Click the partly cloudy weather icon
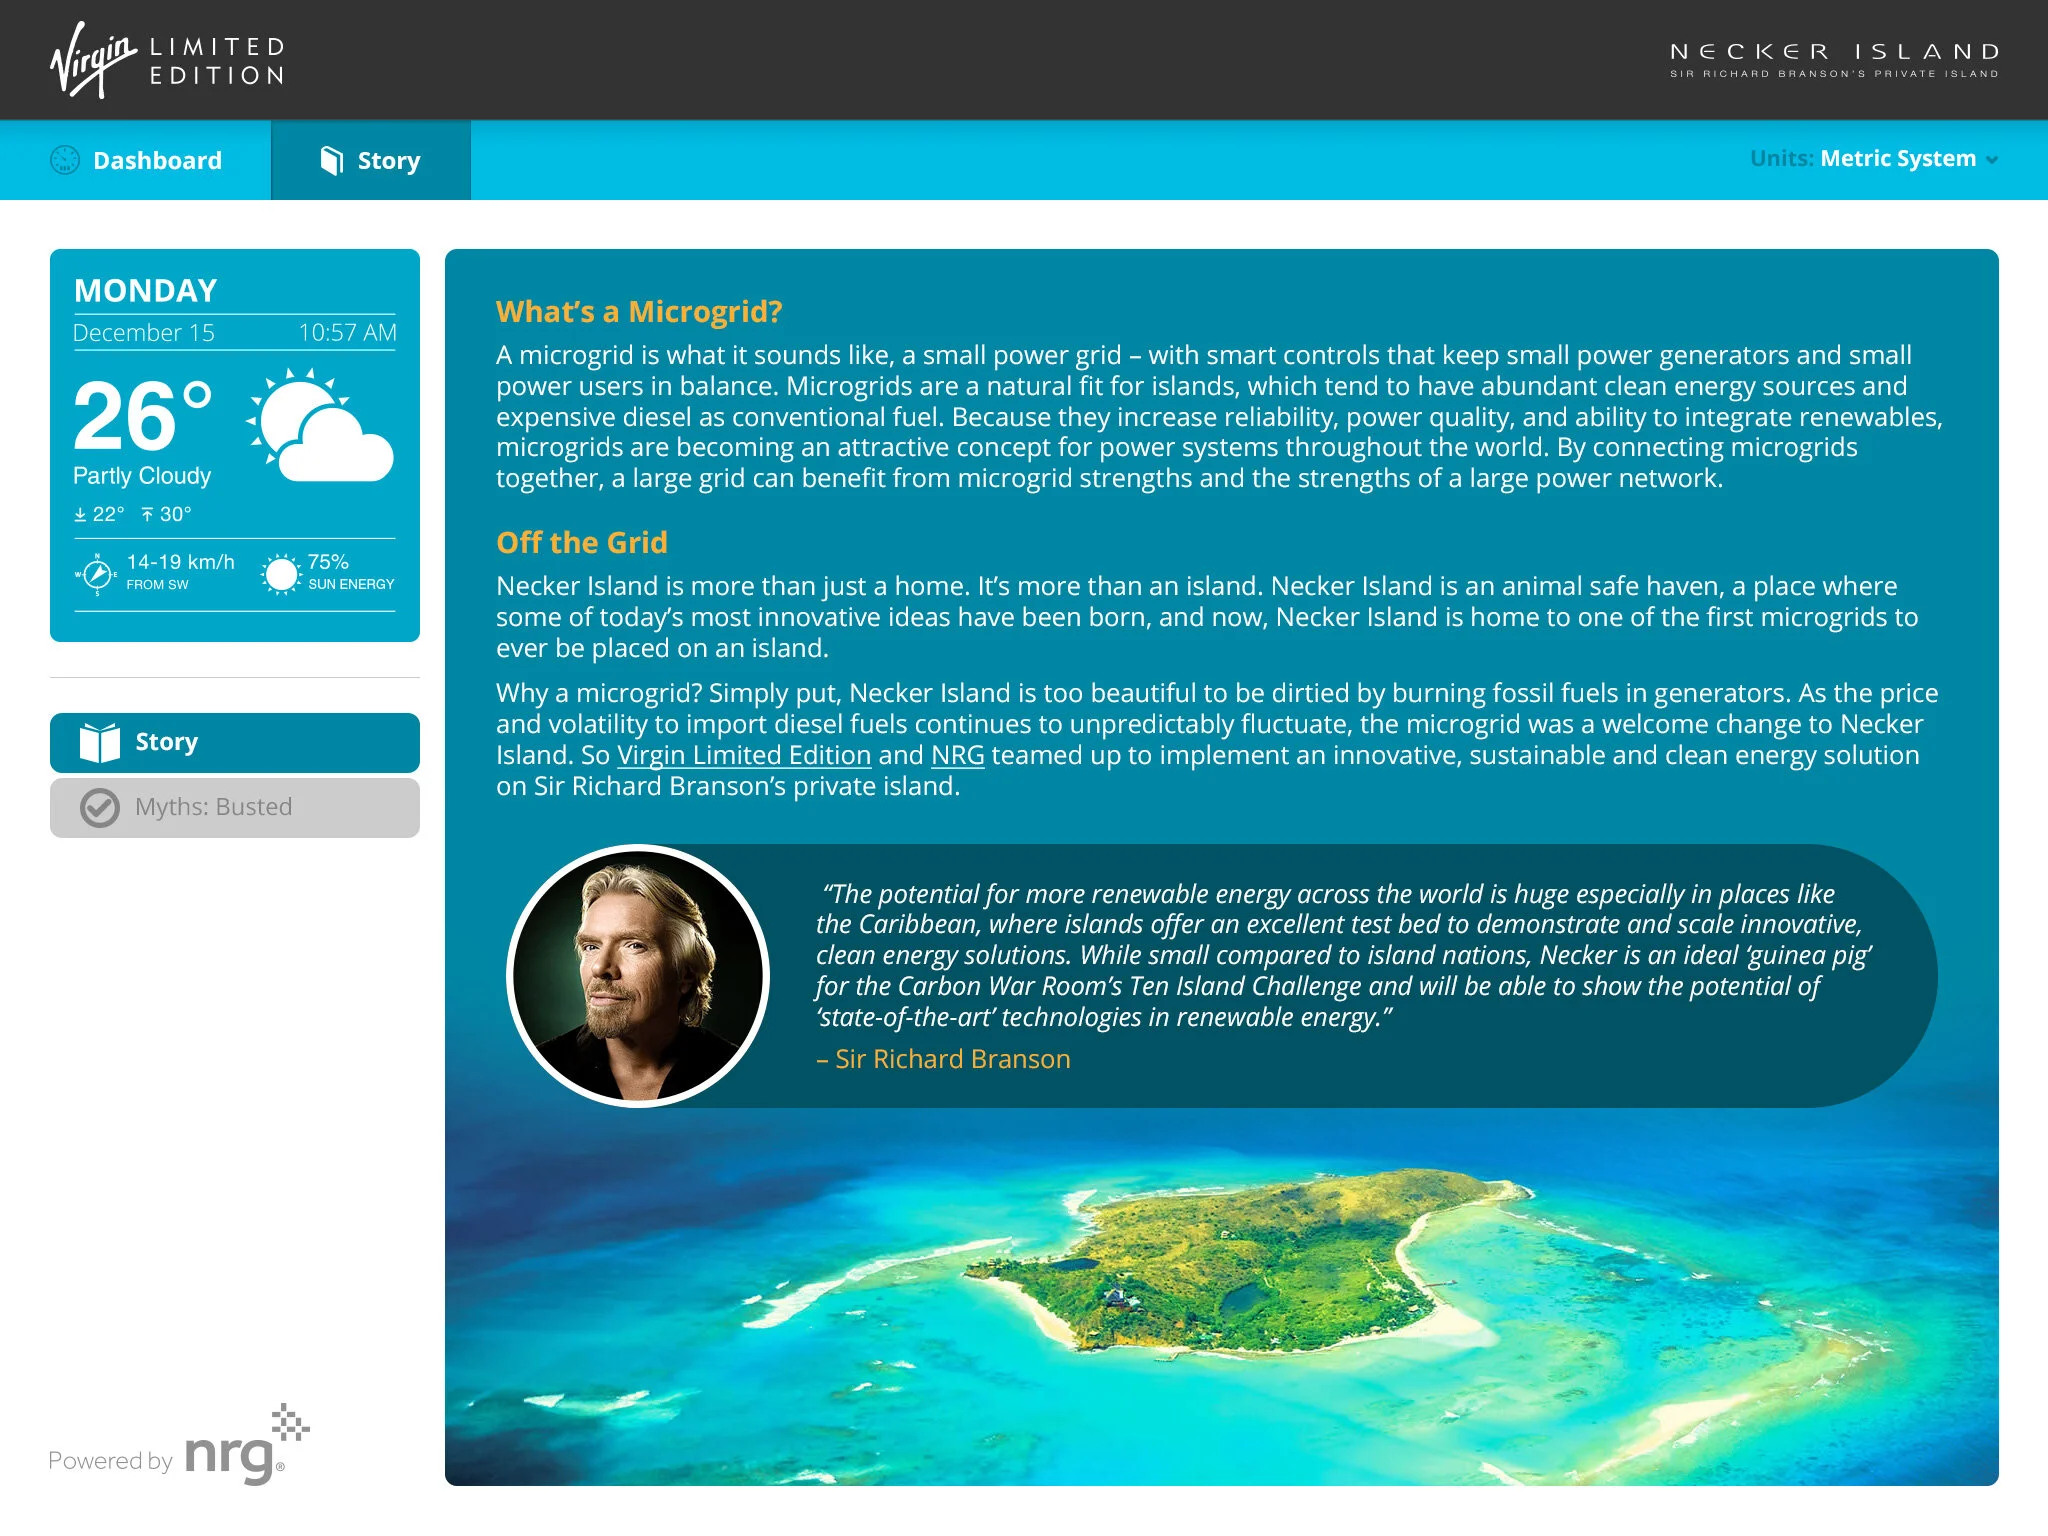The image size is (2048, 1536). click(x=320, y=427)
